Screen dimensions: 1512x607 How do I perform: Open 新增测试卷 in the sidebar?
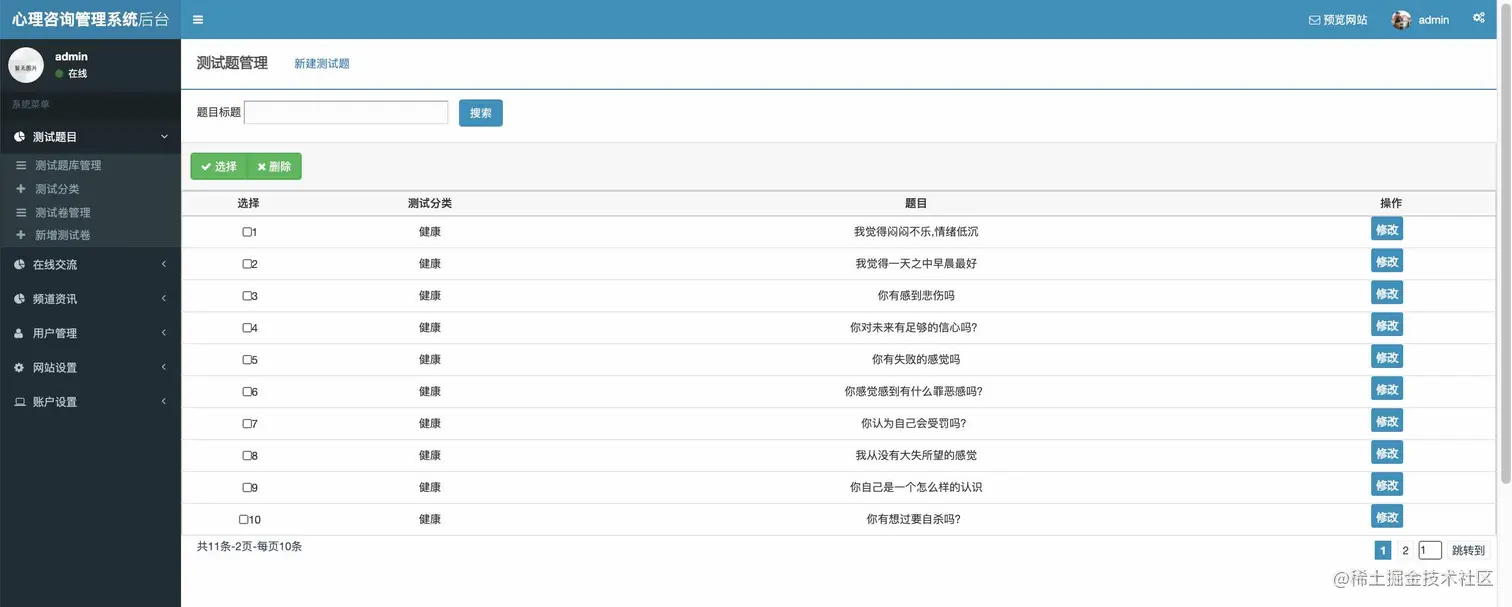pos(63,235)
